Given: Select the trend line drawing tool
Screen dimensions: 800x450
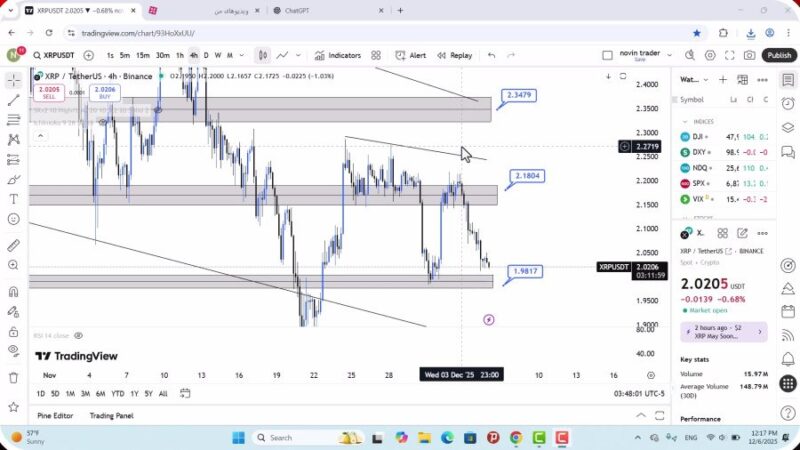Looking at the screenshot, I should point(13,100).
